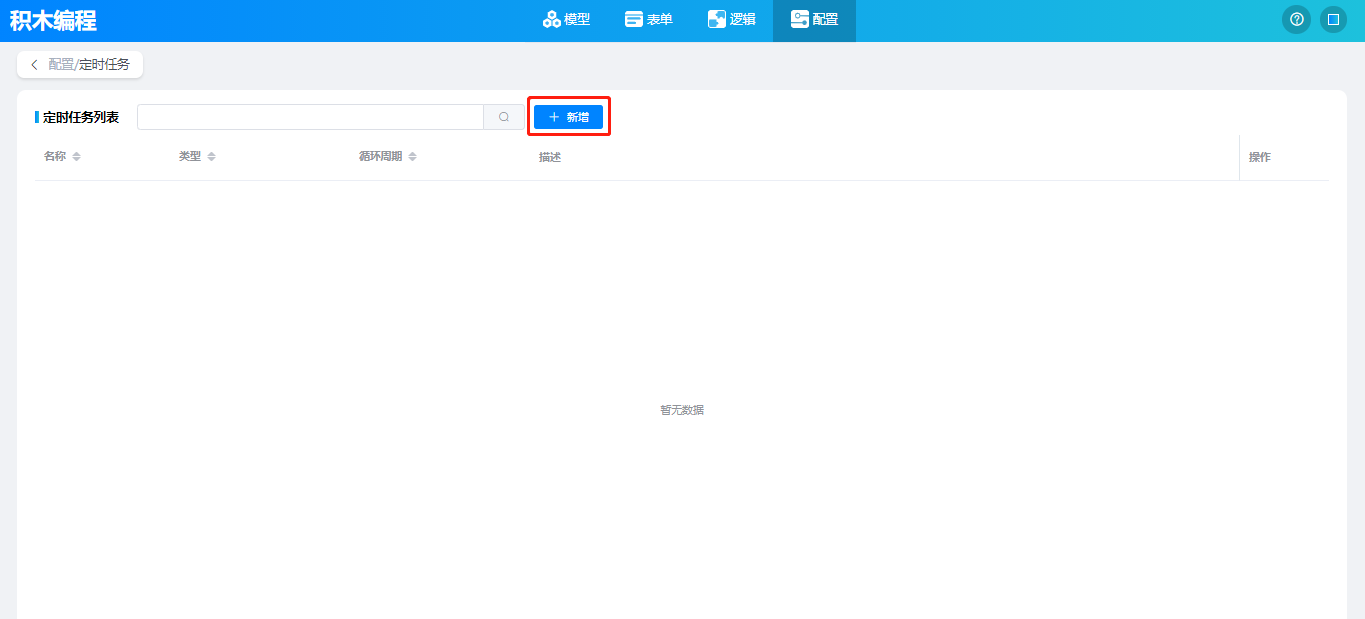Image resolution: width=1365 pixels, height=619 pixels.
Task: Open the 模型 tab
Action: (566, 19)
